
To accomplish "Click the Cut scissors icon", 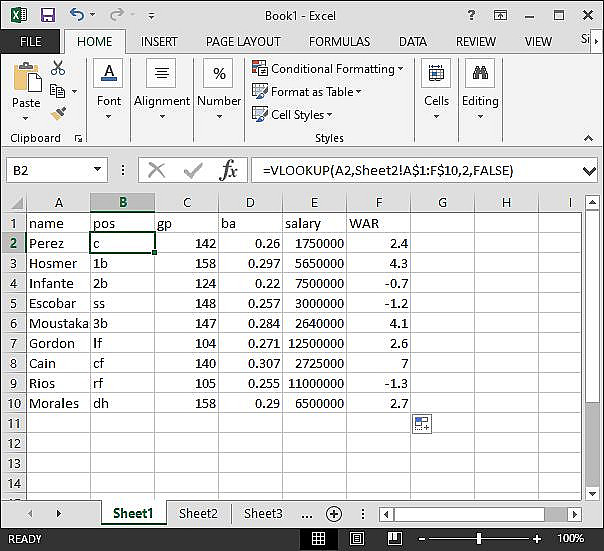I will 58,67.
